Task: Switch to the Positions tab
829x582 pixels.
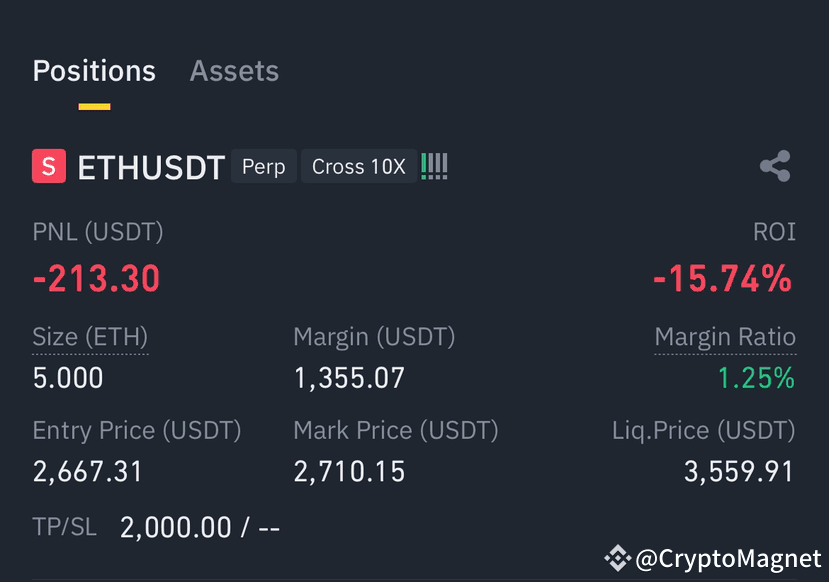Action: (x=94, y=71)
